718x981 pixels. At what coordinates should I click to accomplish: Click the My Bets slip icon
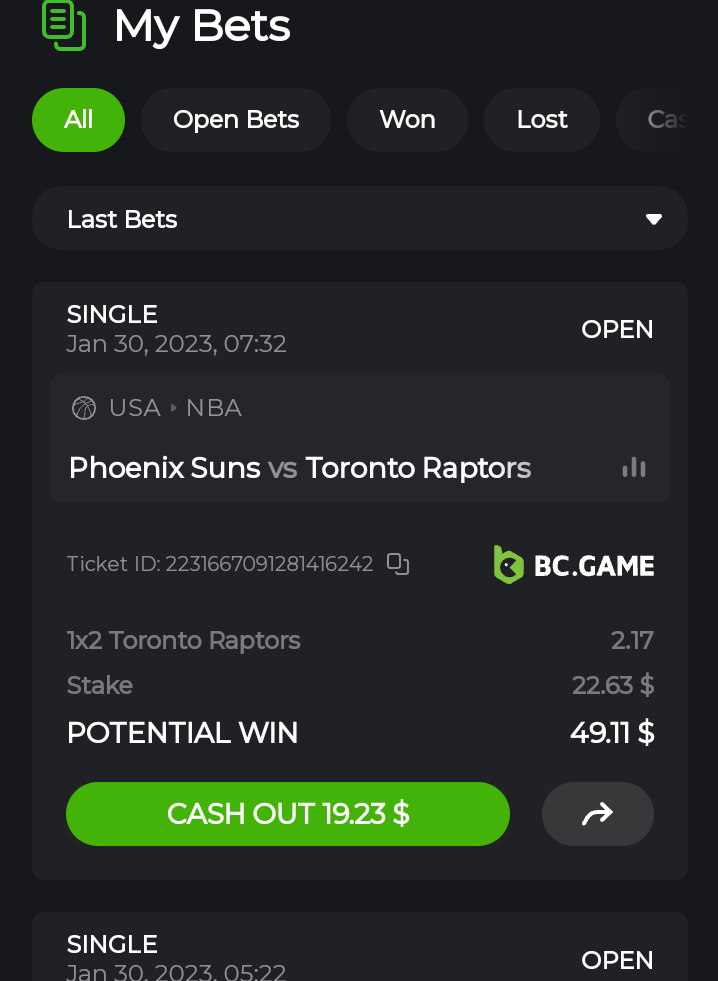(x=64, y=24)
